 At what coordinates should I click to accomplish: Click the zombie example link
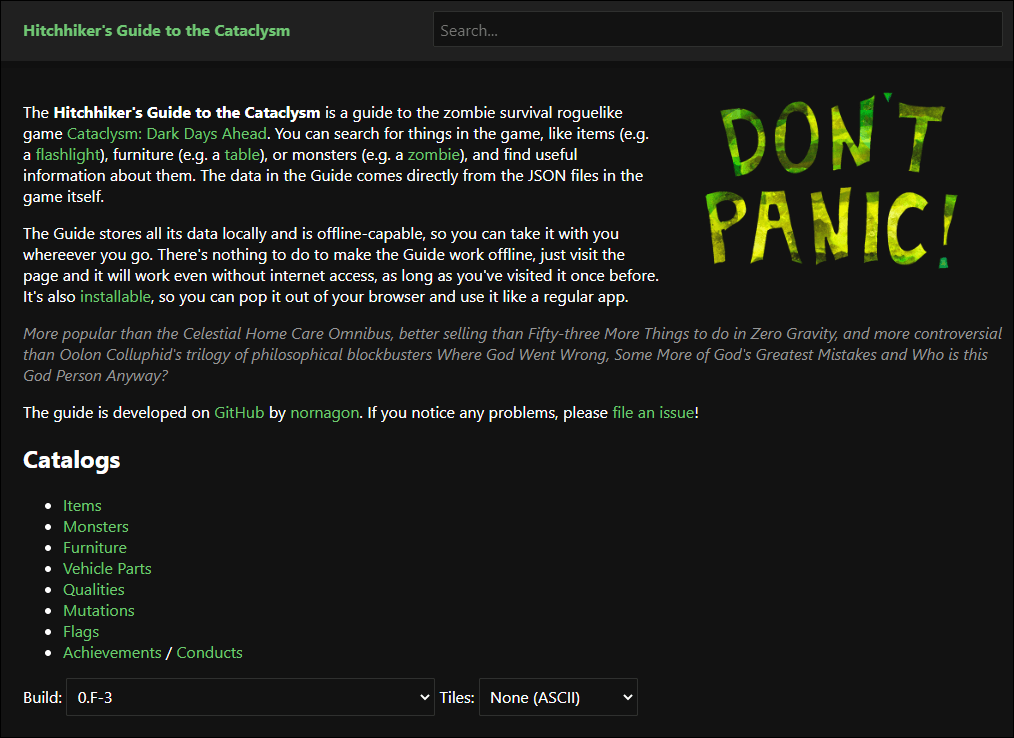[433, 155]
